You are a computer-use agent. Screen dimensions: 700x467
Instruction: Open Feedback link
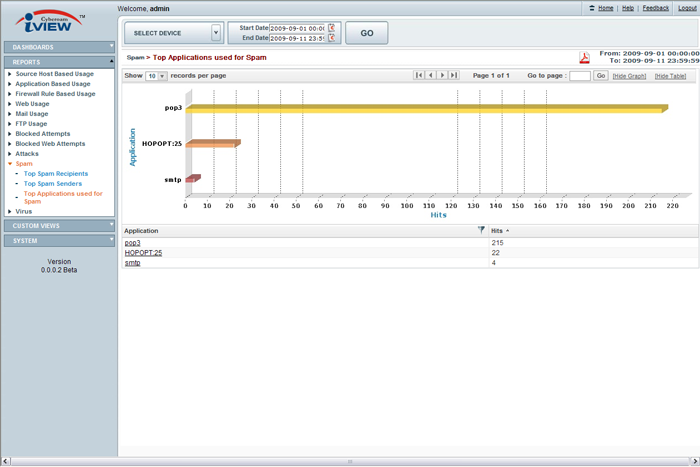coord(655,8)
